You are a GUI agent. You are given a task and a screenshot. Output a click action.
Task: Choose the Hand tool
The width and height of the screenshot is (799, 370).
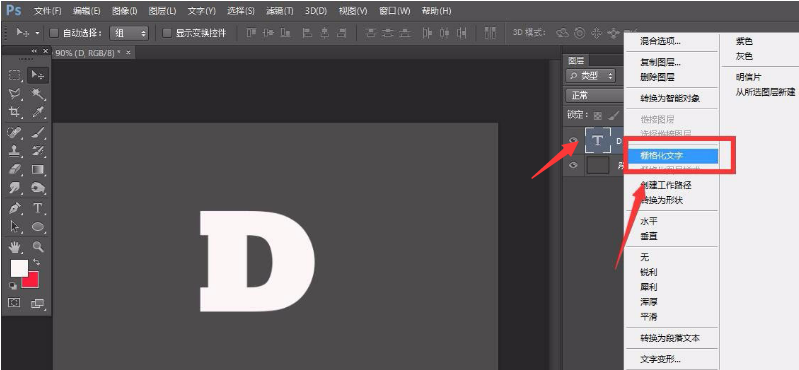point(15,247)
